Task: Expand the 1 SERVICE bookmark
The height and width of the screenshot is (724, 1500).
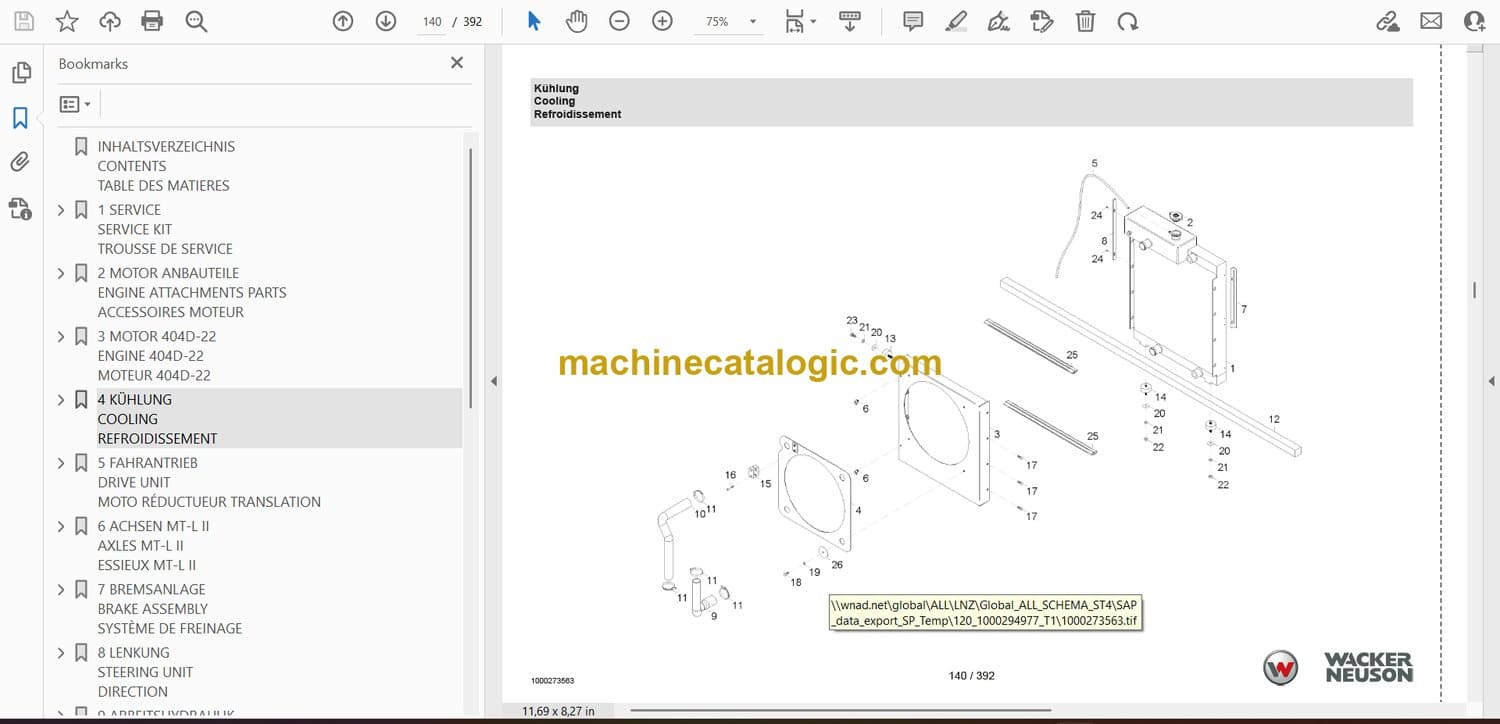Action: click(61, 210)
